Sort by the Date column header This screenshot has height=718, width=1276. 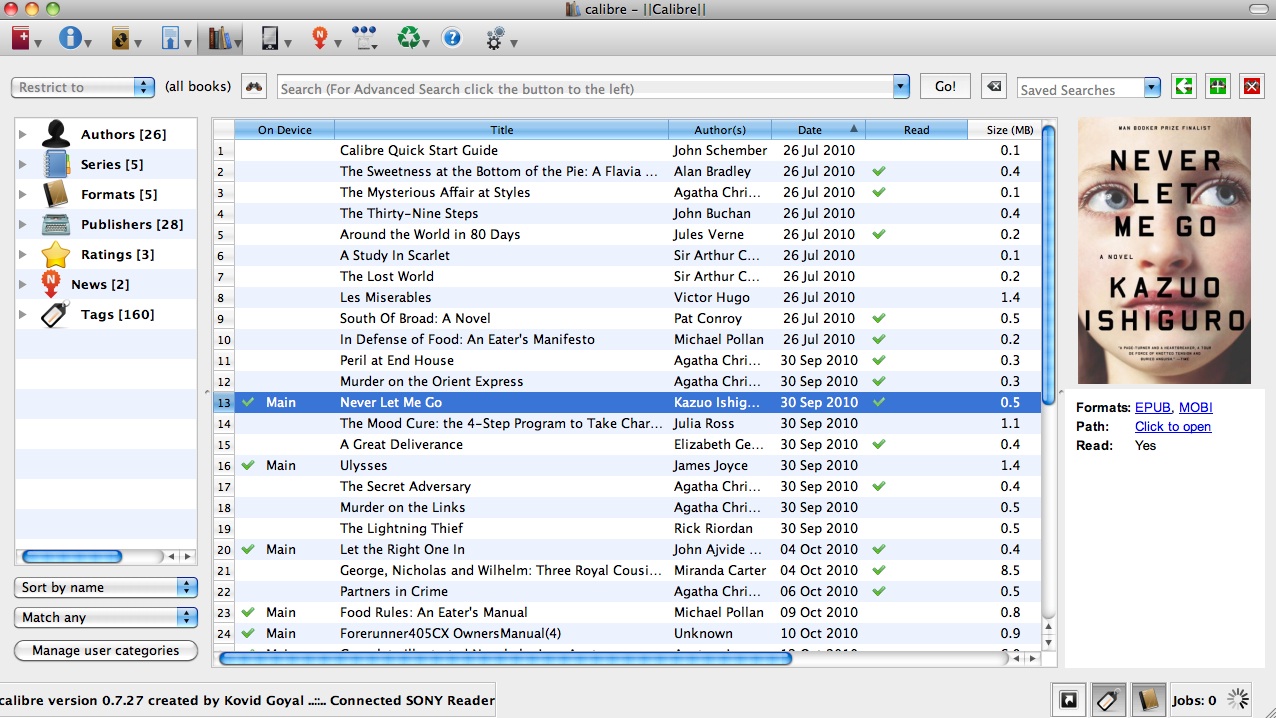pos(818,130)
